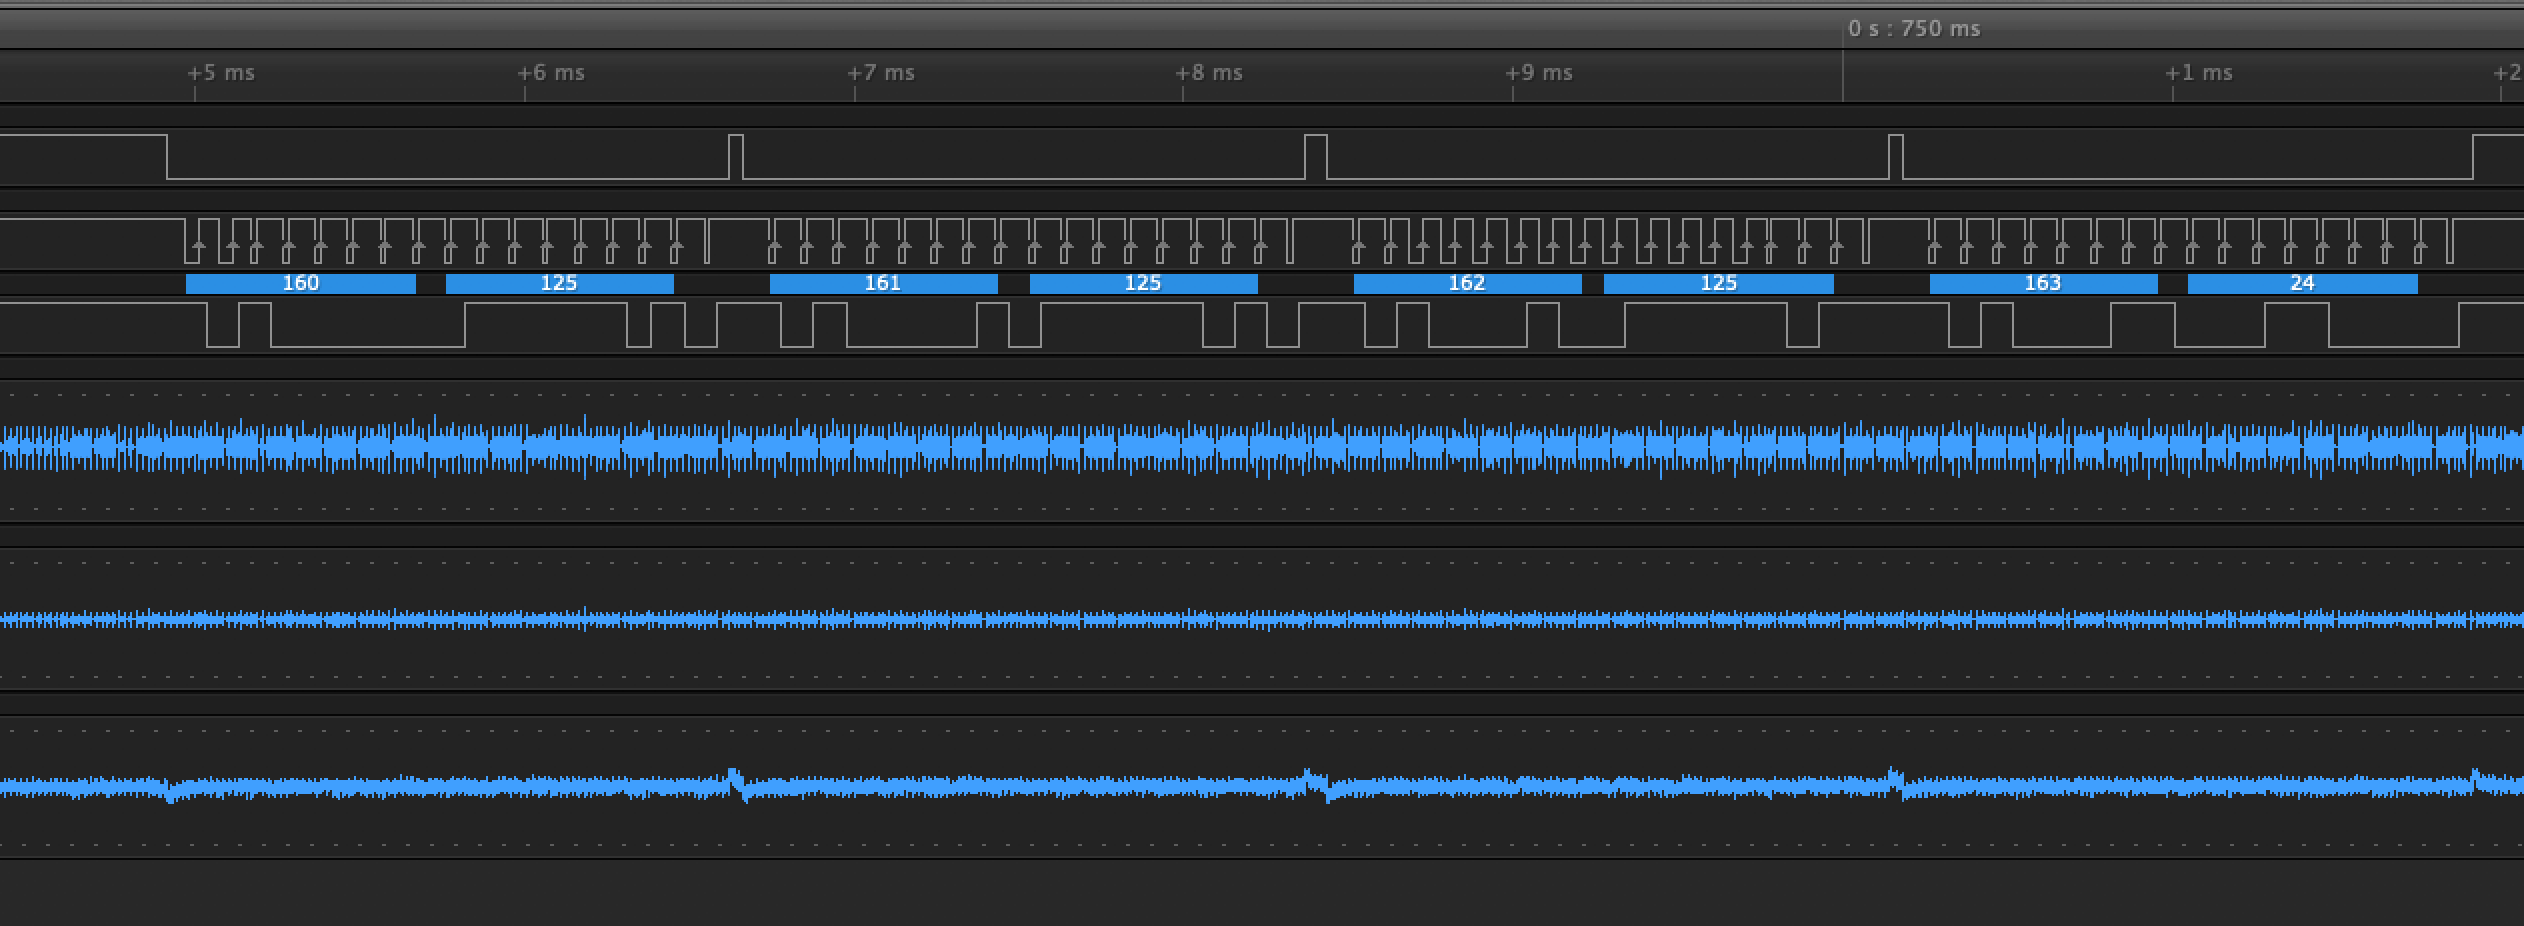Select the 125 bubble following 161
Image resolution: width=2524 pixels, height=926 pixels.
[x=1144, y=284]
